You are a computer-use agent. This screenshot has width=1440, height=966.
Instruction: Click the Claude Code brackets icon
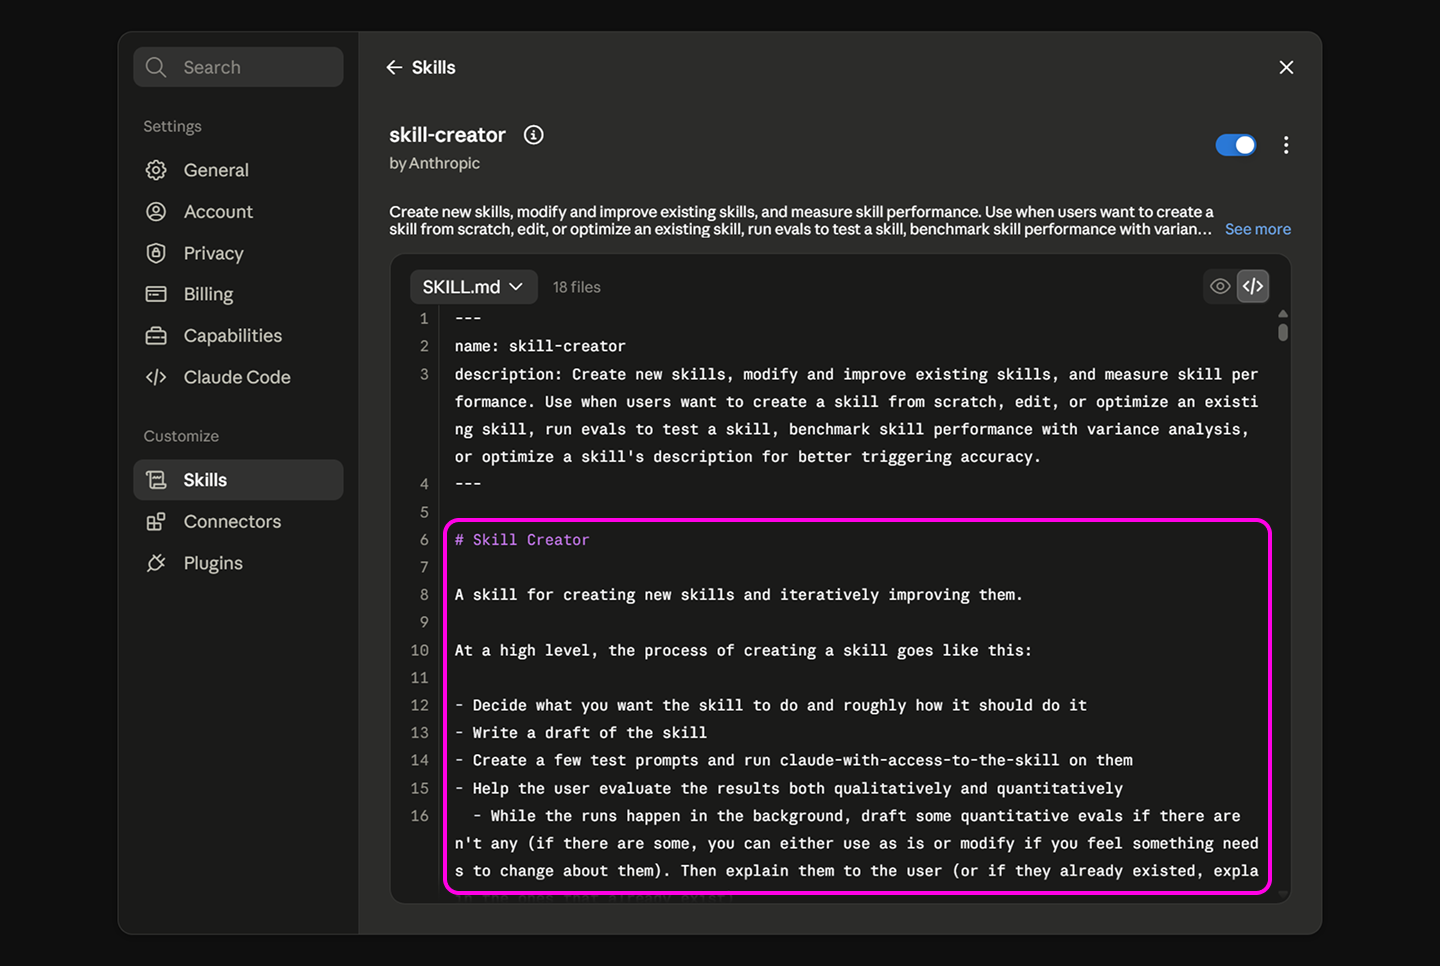coord(156,377)
